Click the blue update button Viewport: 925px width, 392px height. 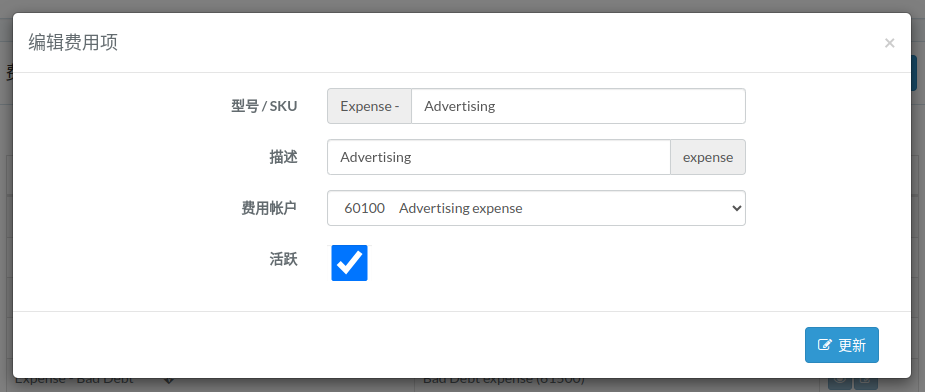(x=842, y=345)
